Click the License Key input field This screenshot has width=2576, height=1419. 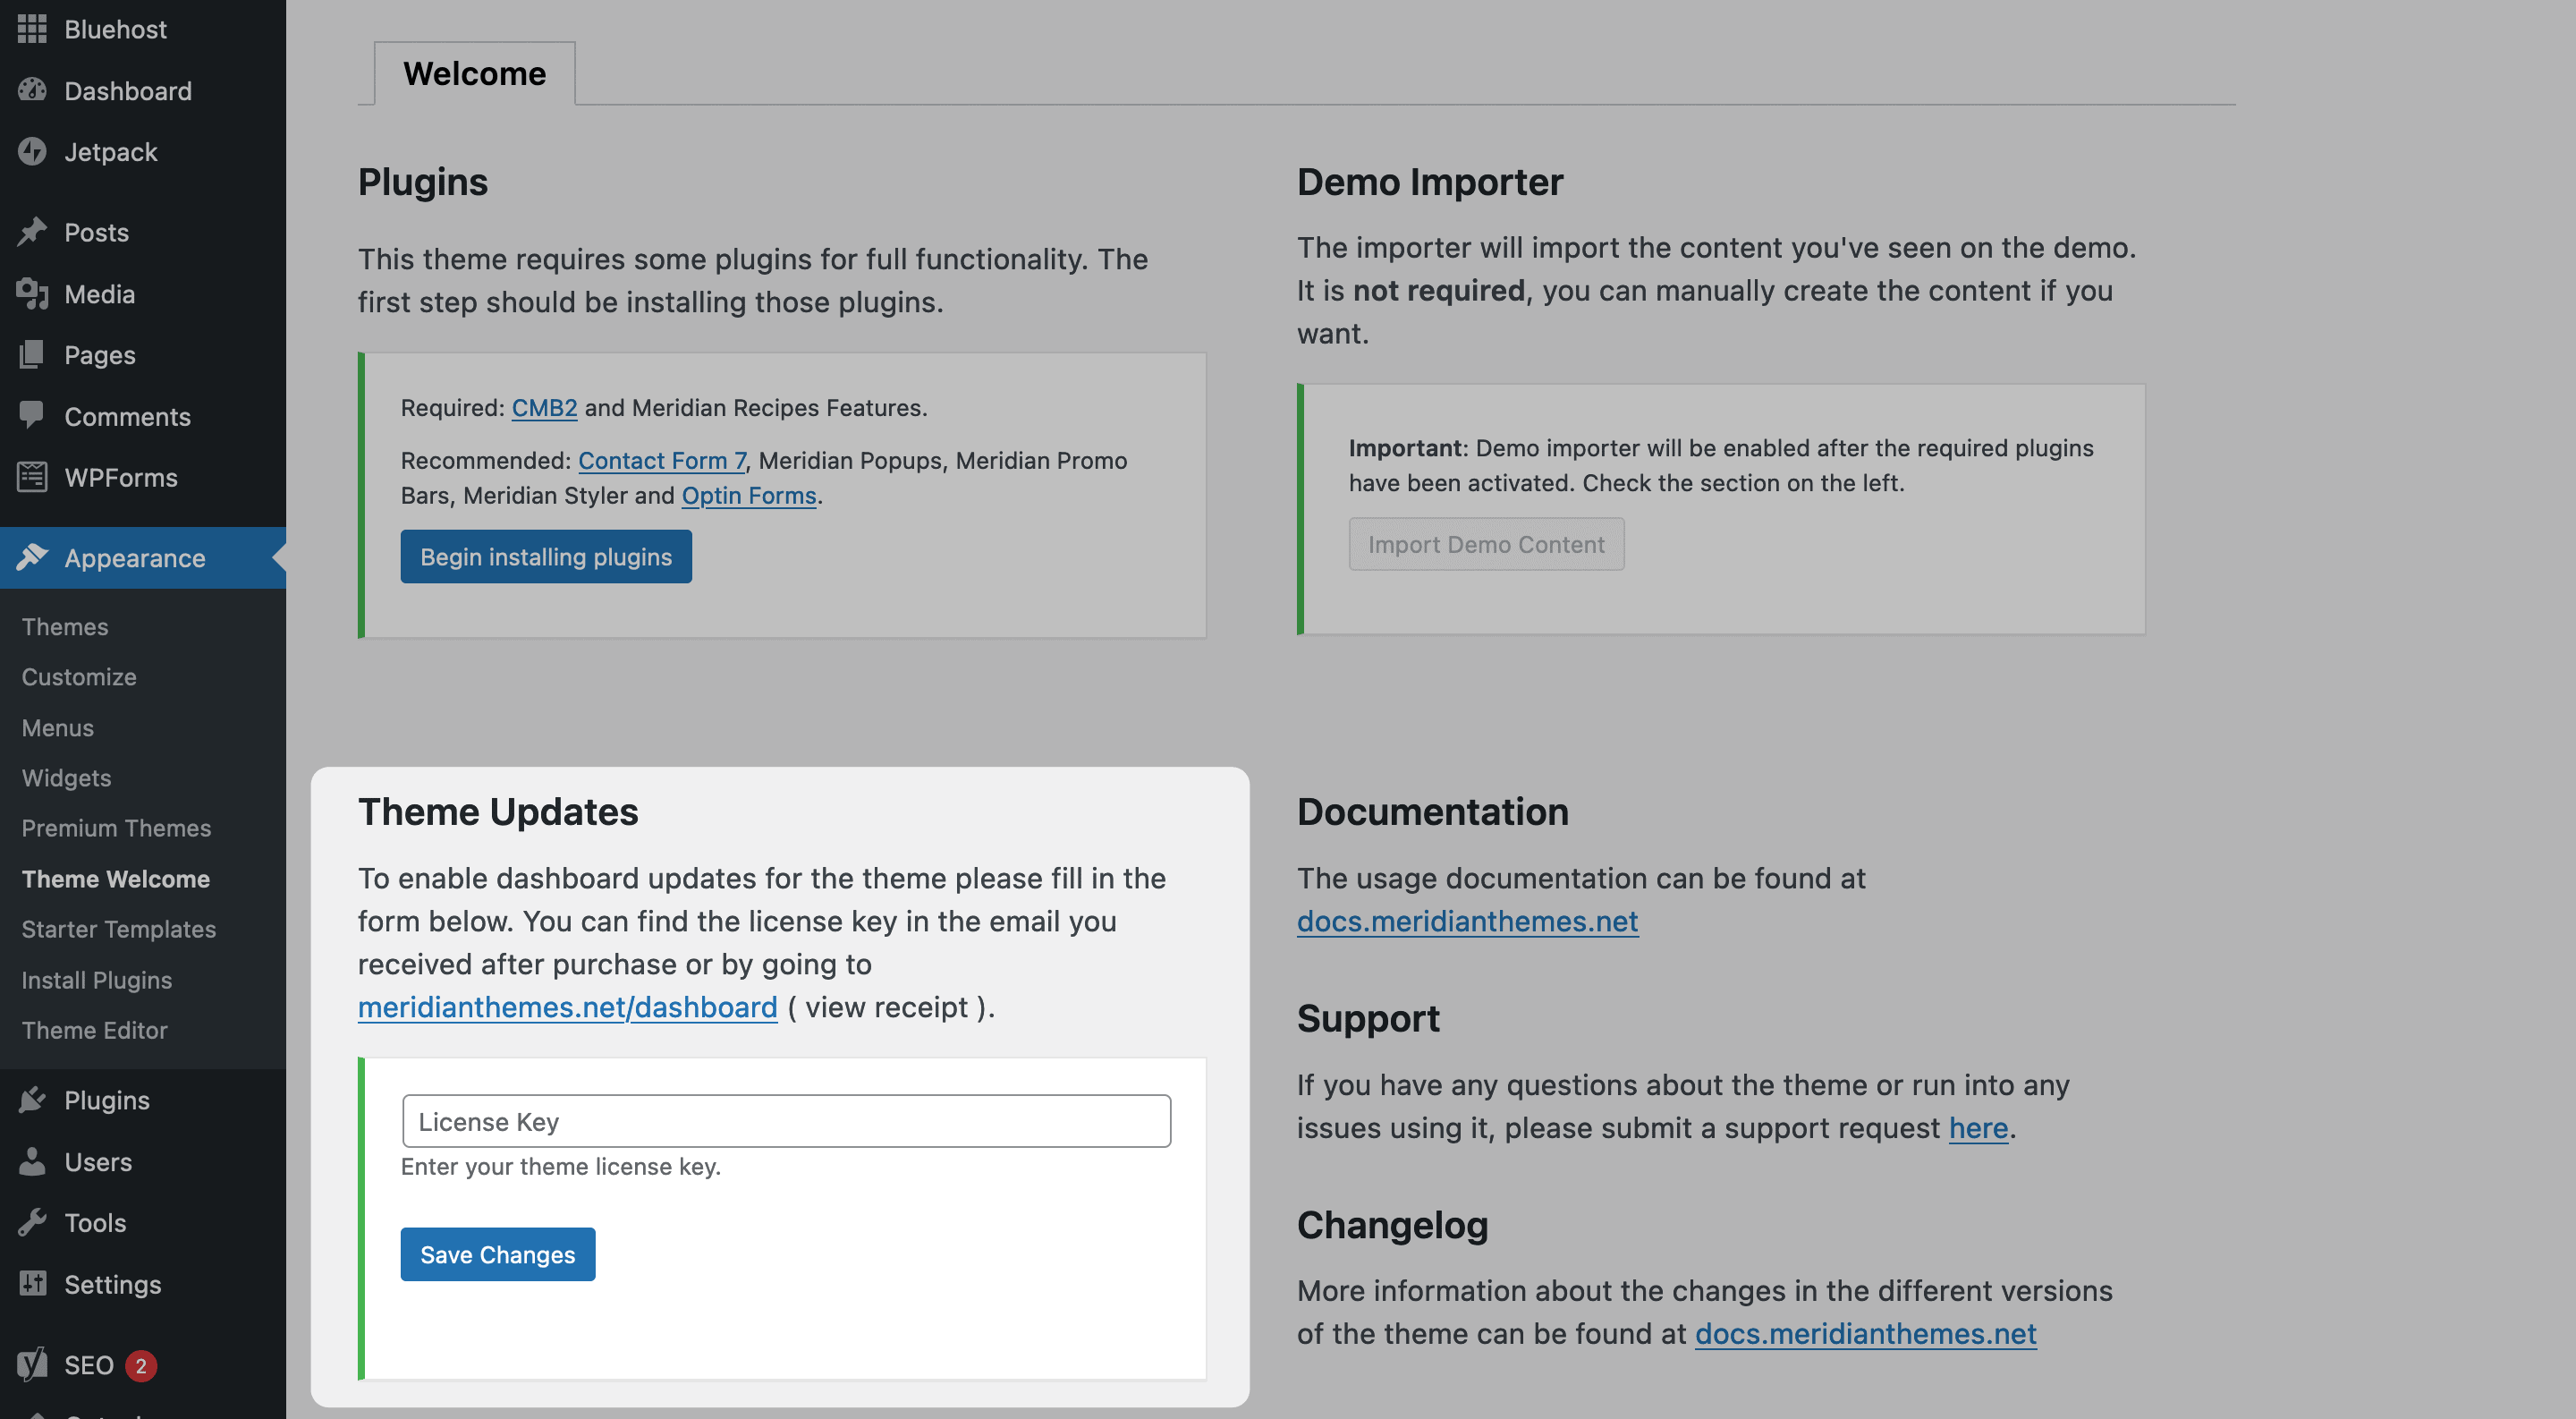(x=786, y=1120)
